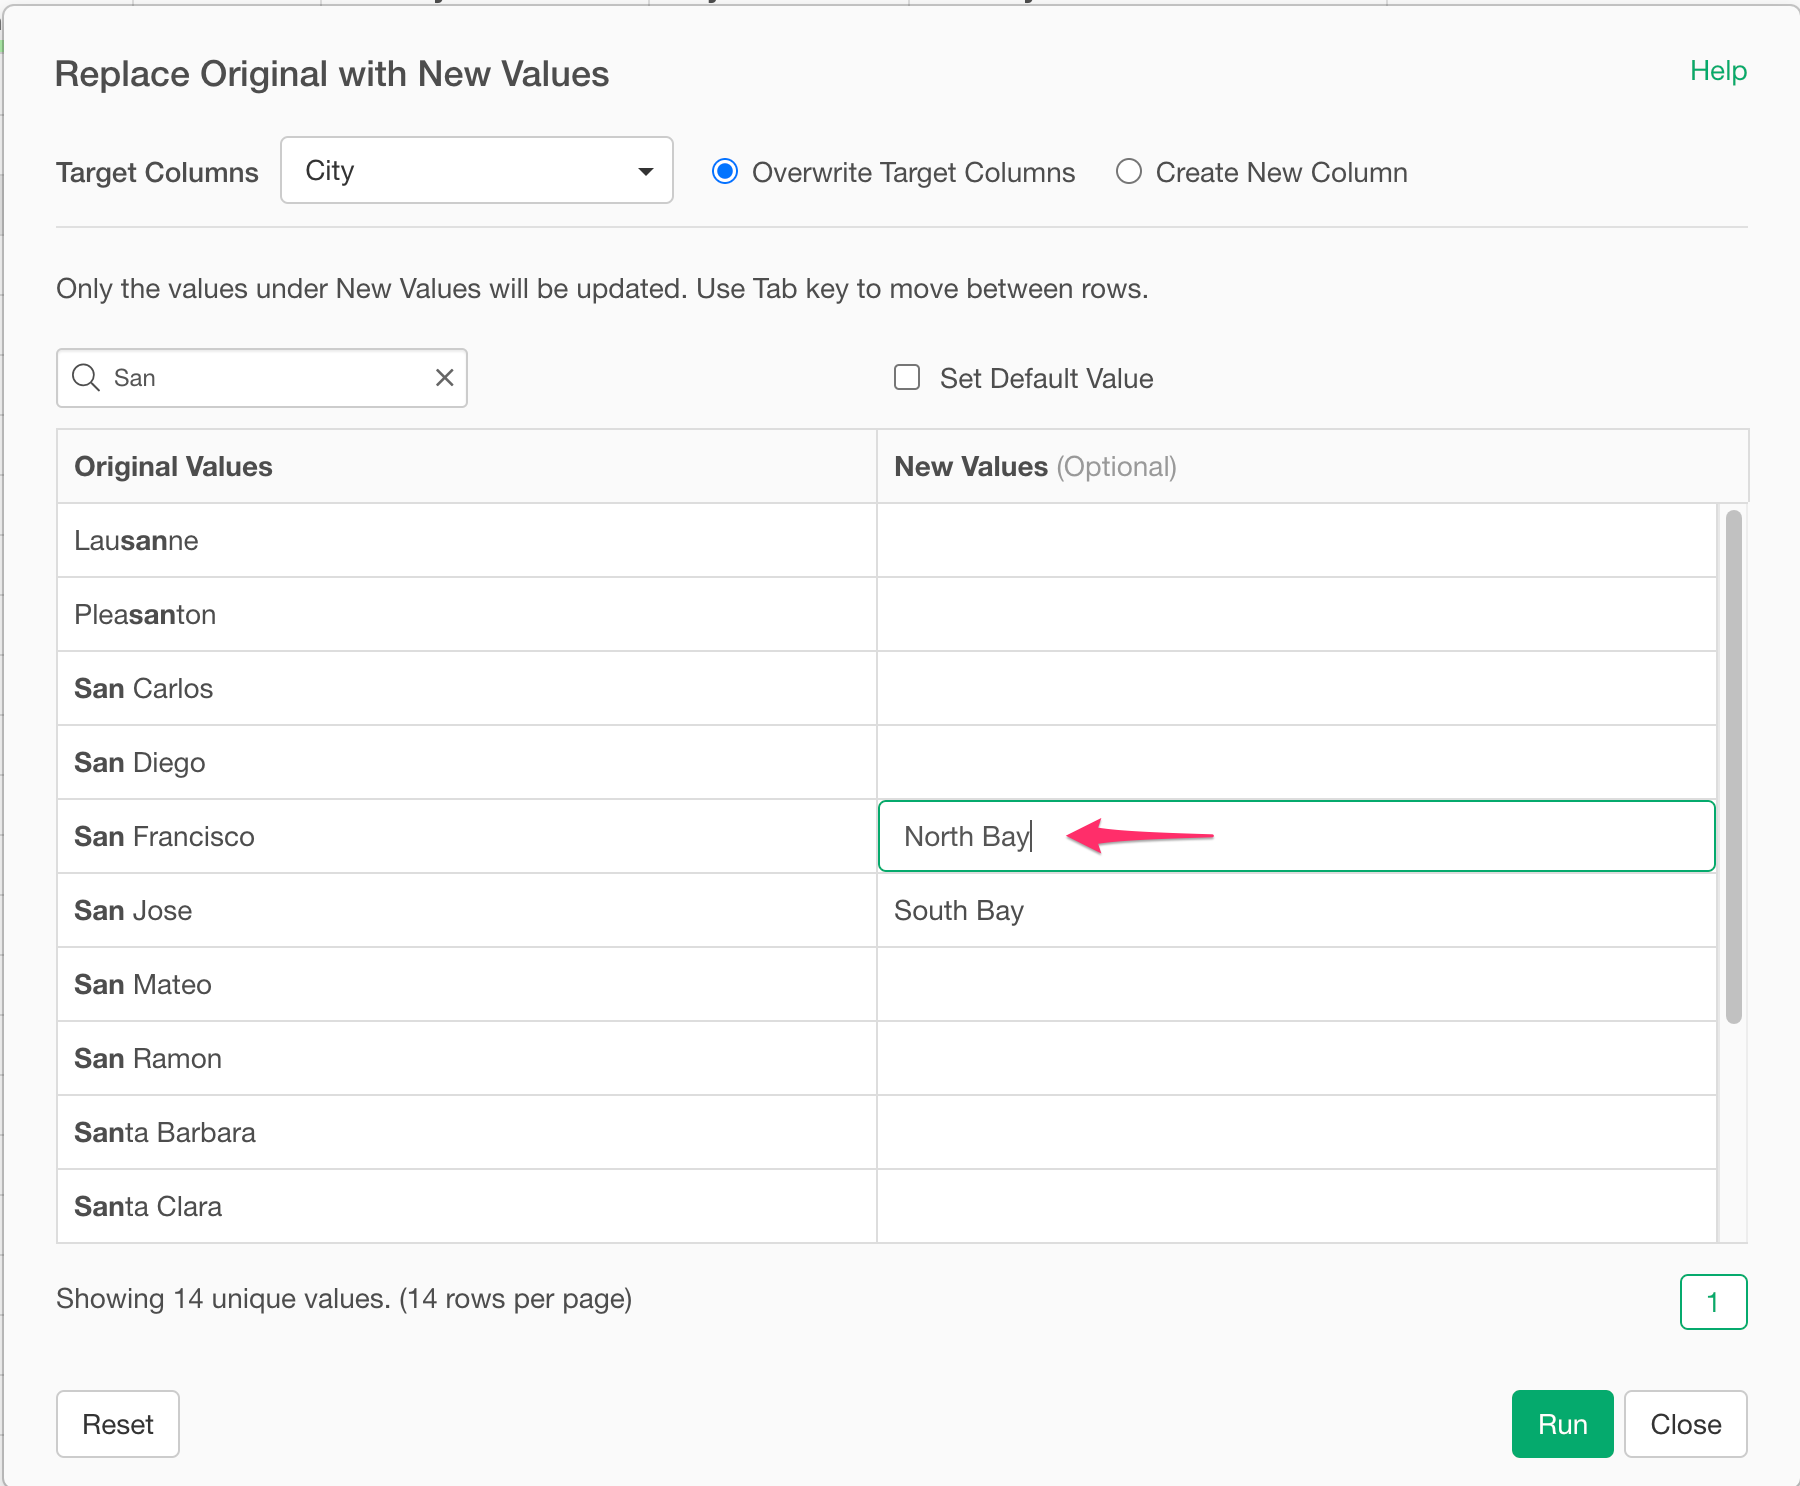Close the replace values dialog

pyautogui.click(x=1685, y=1424)
